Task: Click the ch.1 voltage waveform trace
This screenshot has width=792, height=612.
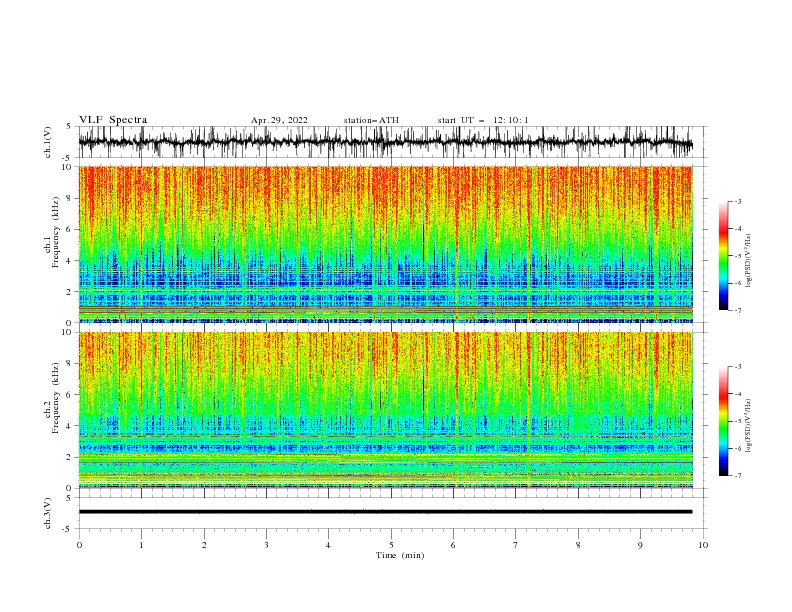Action: (385, 142)
